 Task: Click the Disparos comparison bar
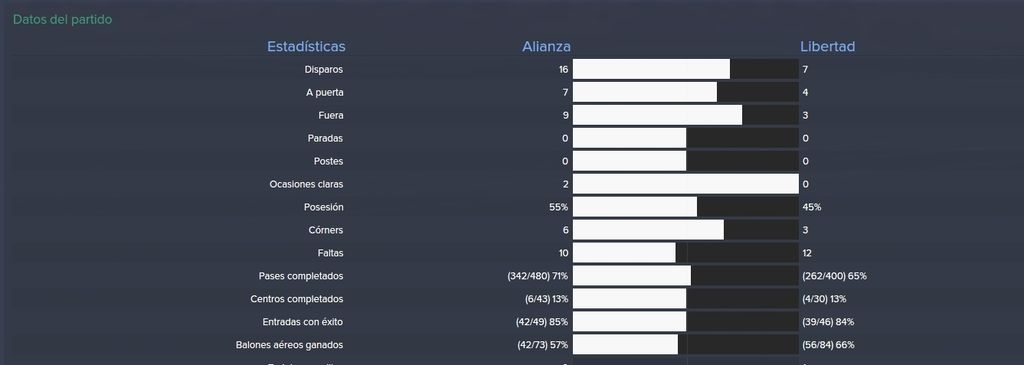686,69
